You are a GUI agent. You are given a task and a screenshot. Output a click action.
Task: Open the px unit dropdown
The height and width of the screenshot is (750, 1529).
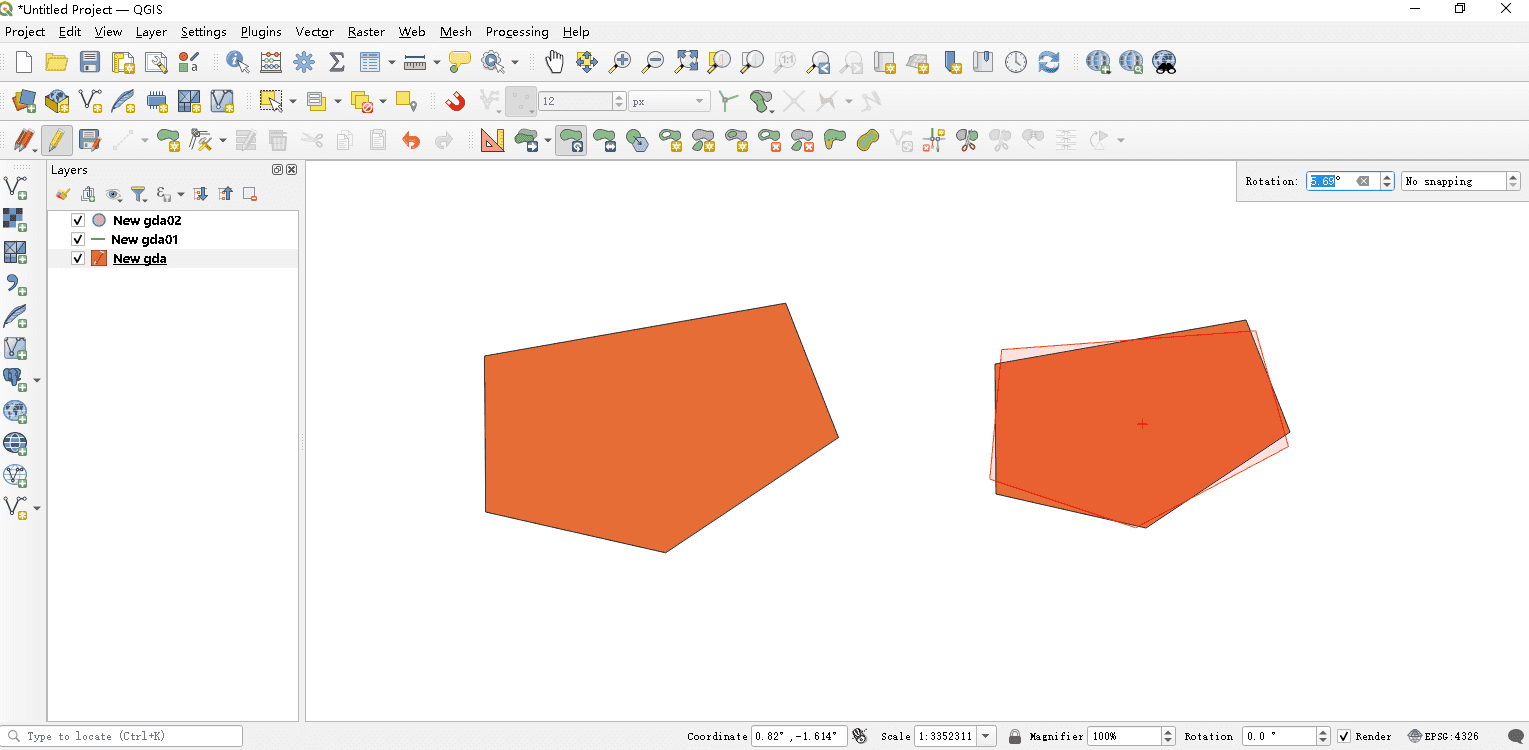(x=669, y=101)
